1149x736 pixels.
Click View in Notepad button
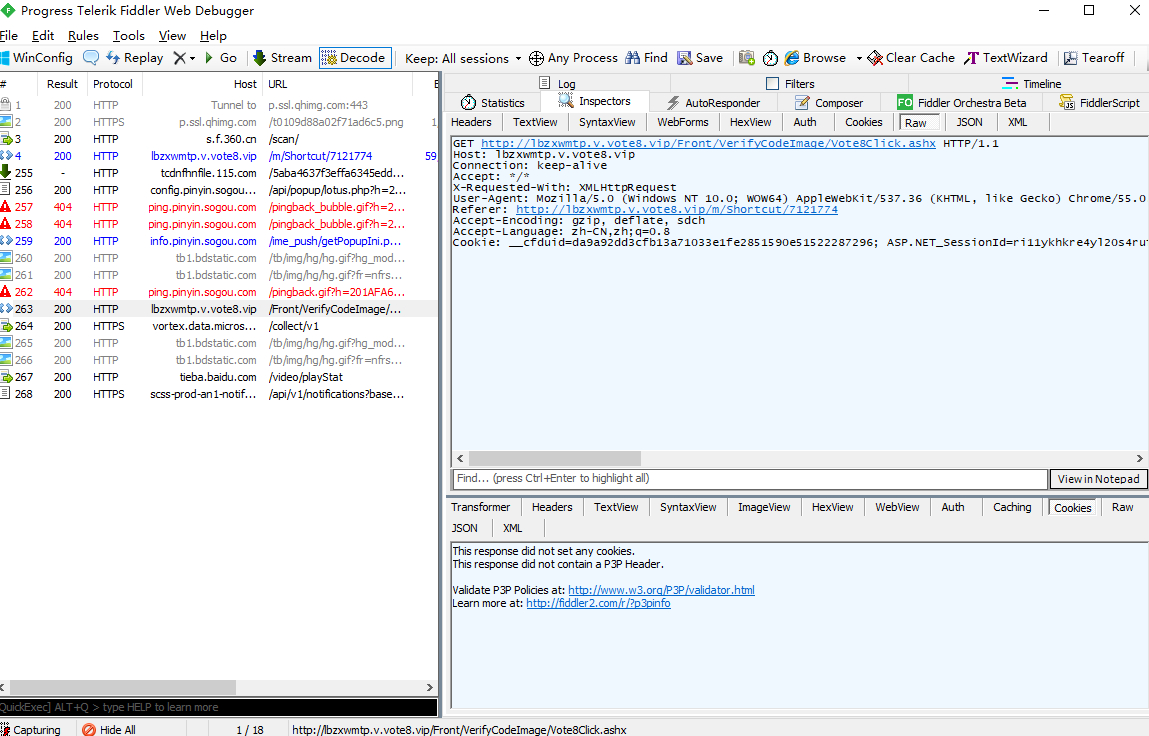click(1098, 479)
